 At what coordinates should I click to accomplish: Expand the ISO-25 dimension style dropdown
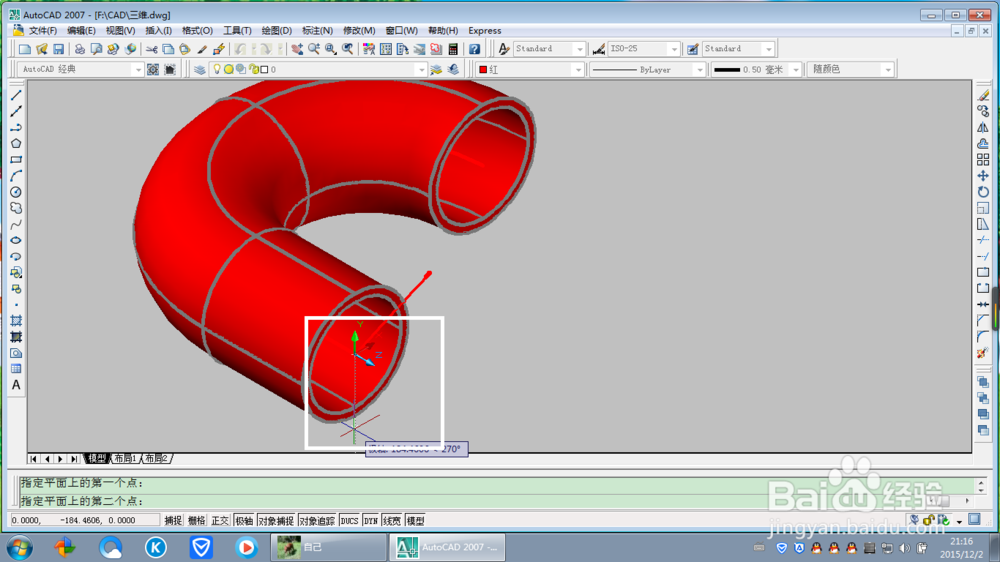(x=643, y=48)
